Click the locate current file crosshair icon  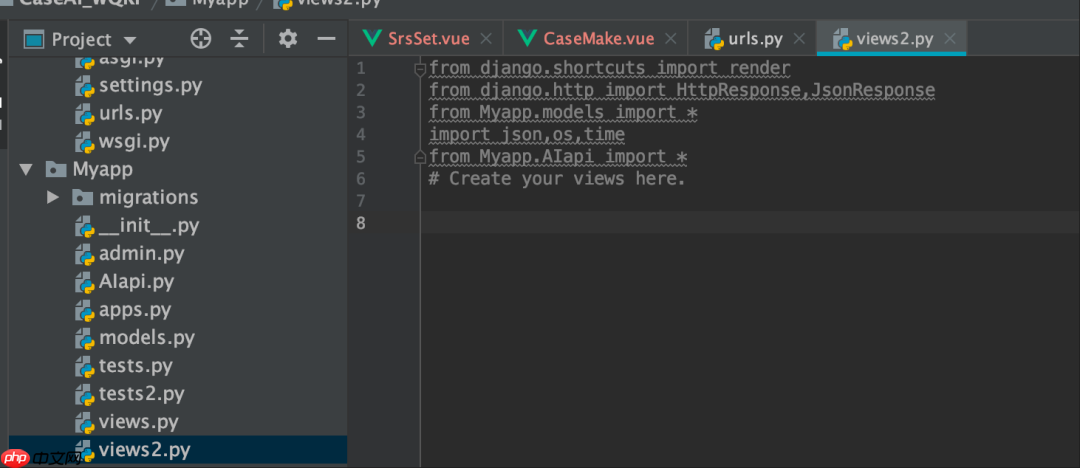pos(201,39)
